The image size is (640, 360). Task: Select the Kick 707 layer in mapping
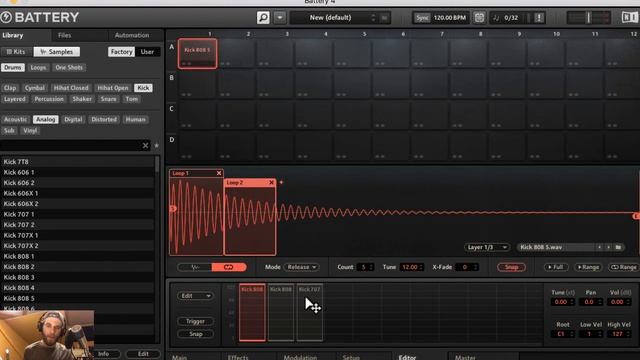(x=309, y=312)
